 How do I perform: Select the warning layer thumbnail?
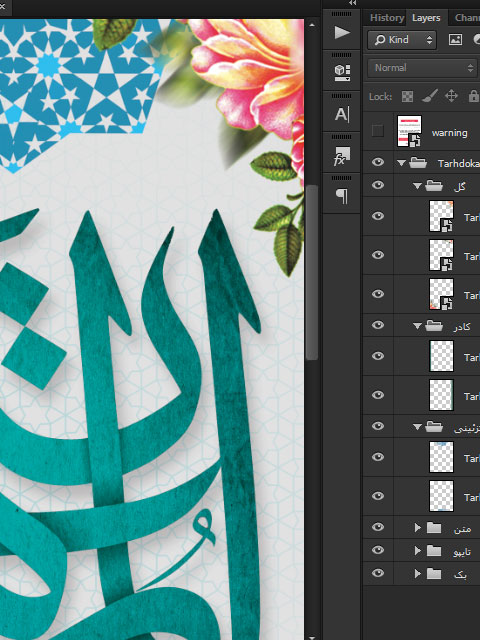click(x=409, y=131)
